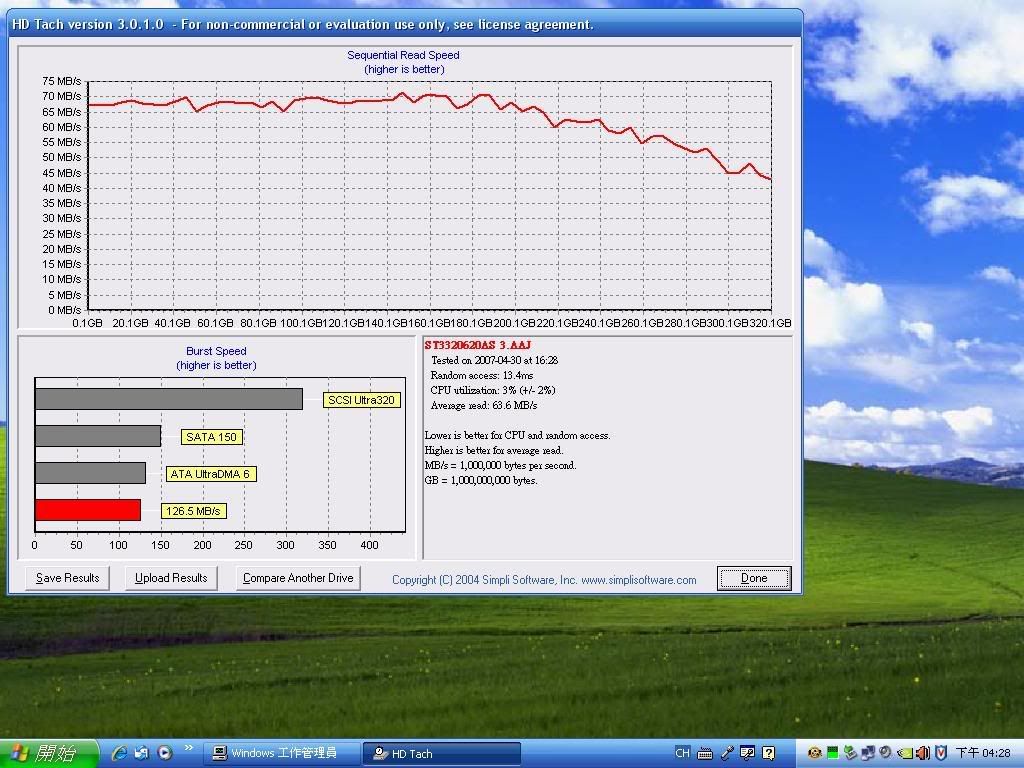Open the Start menu

click(48, 753)
